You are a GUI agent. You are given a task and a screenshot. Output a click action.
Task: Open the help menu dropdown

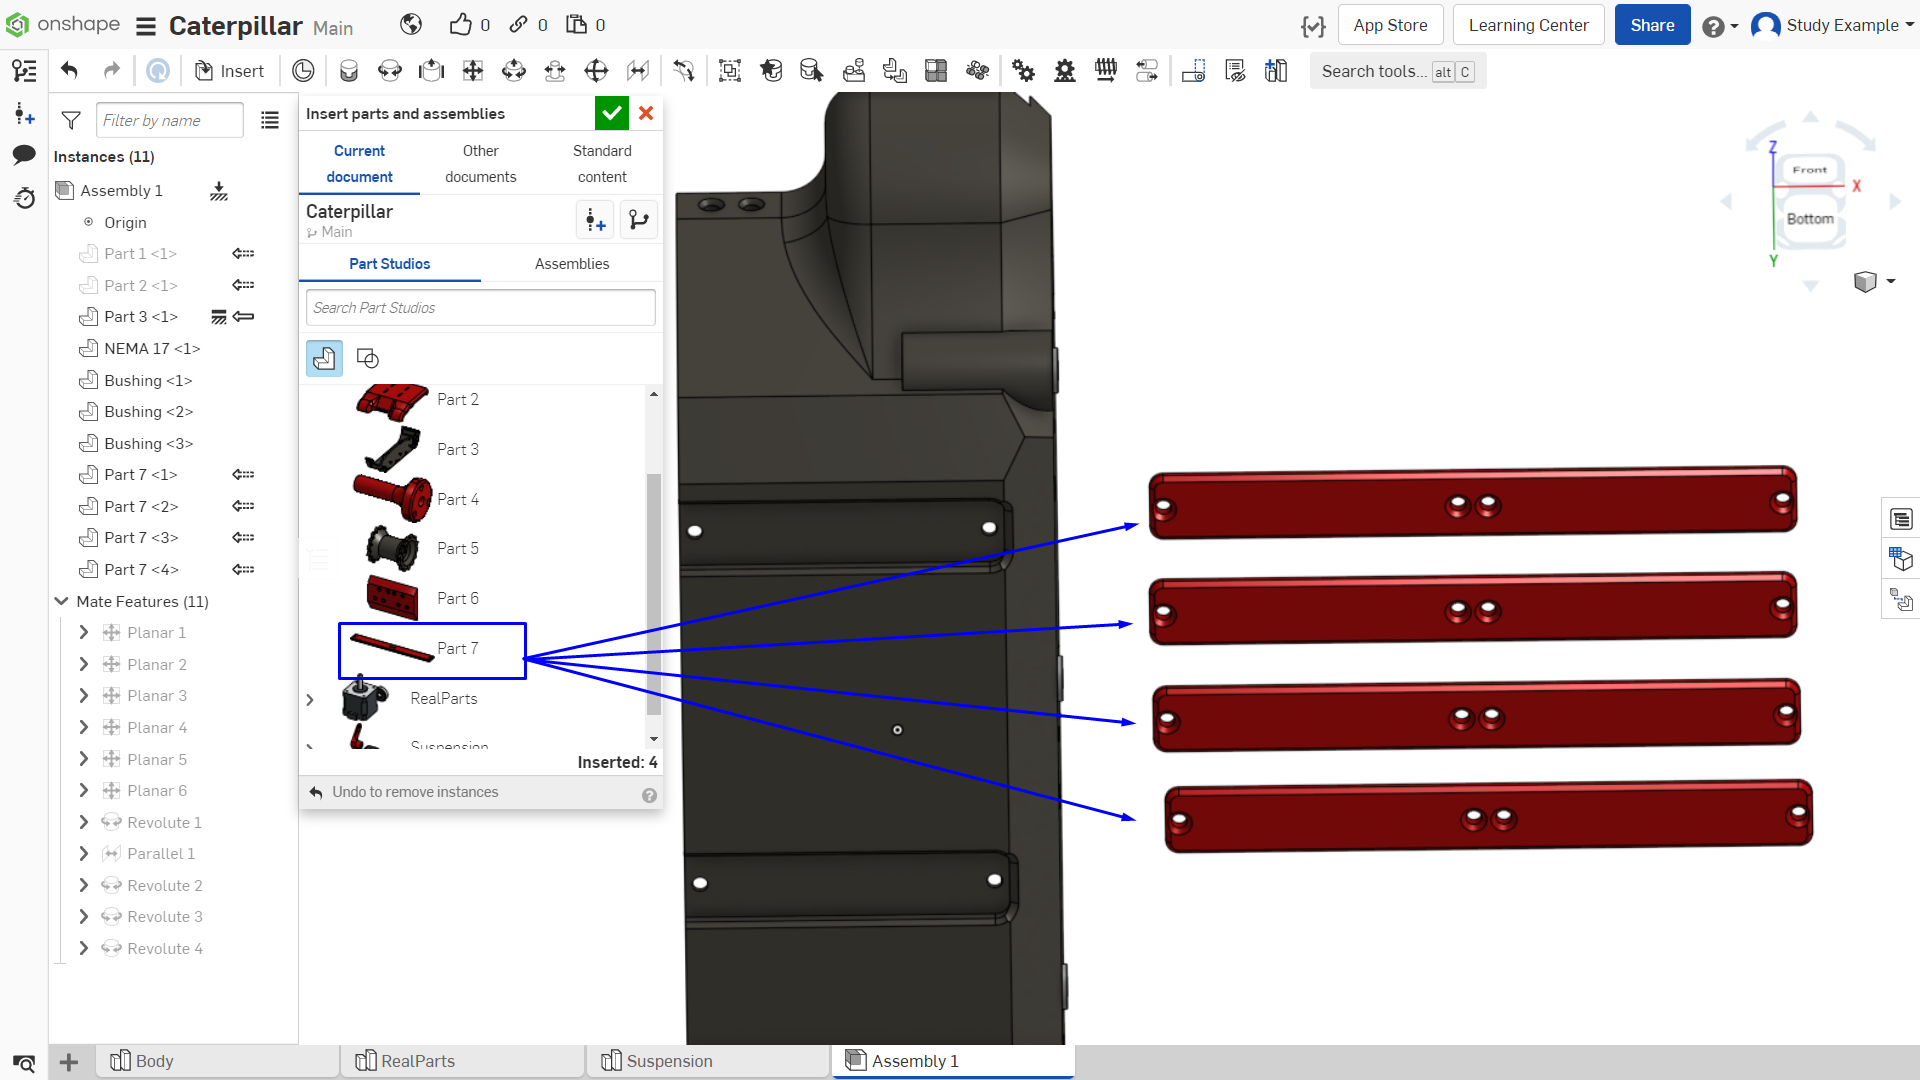[x=1720, y=26]
